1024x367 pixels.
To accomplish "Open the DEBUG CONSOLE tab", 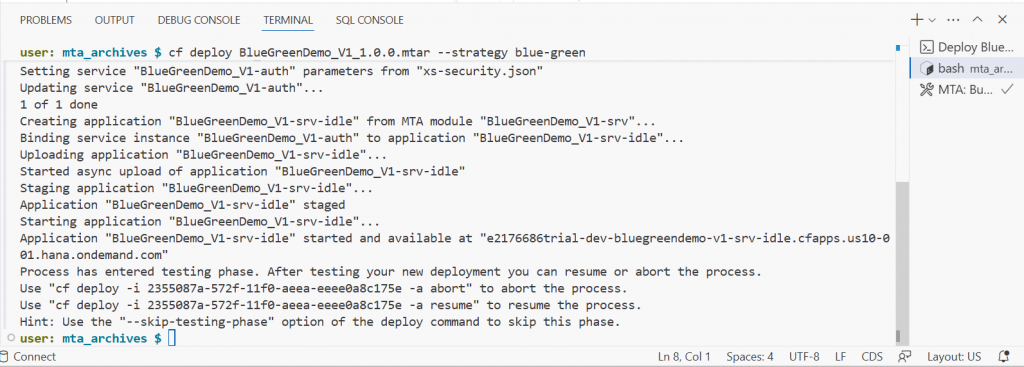I will click(199, 20).
